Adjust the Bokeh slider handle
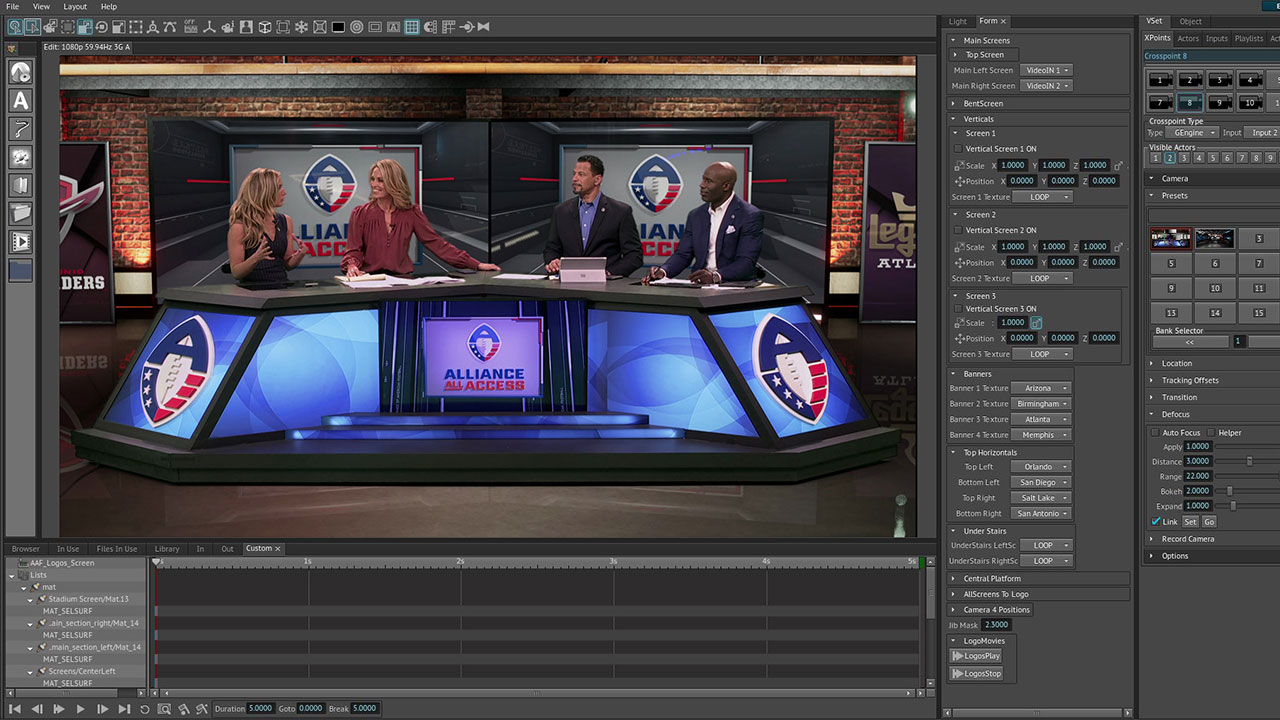Viewport: 1280px width, 720px height. (1229, 491)
